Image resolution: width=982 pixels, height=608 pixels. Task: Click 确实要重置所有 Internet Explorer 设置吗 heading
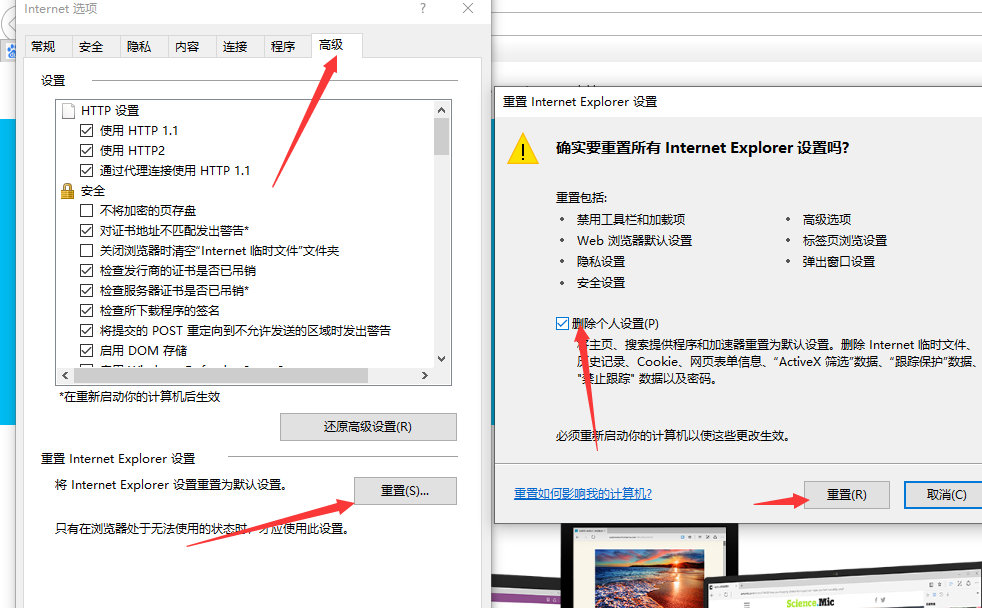click(x=703, y=148)
